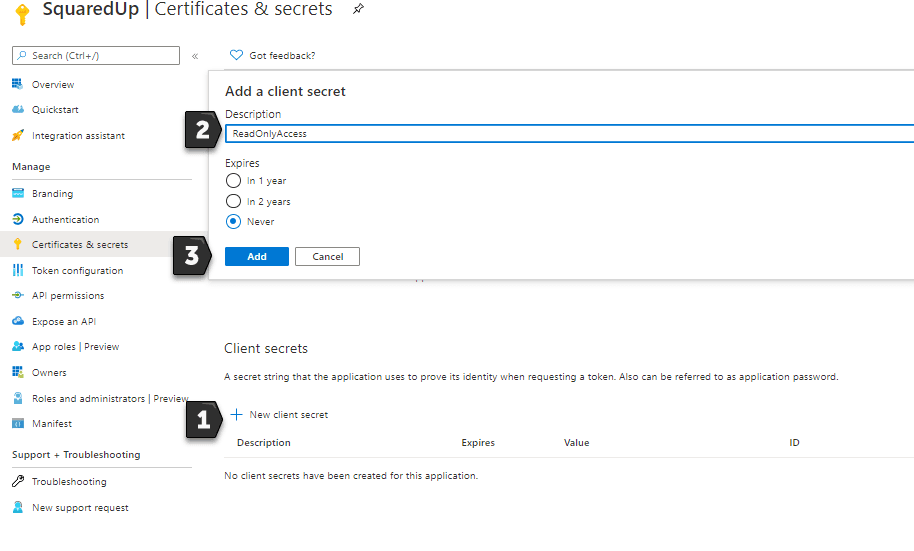Click the Quickstart cloud icon

[x=17, y=109]
